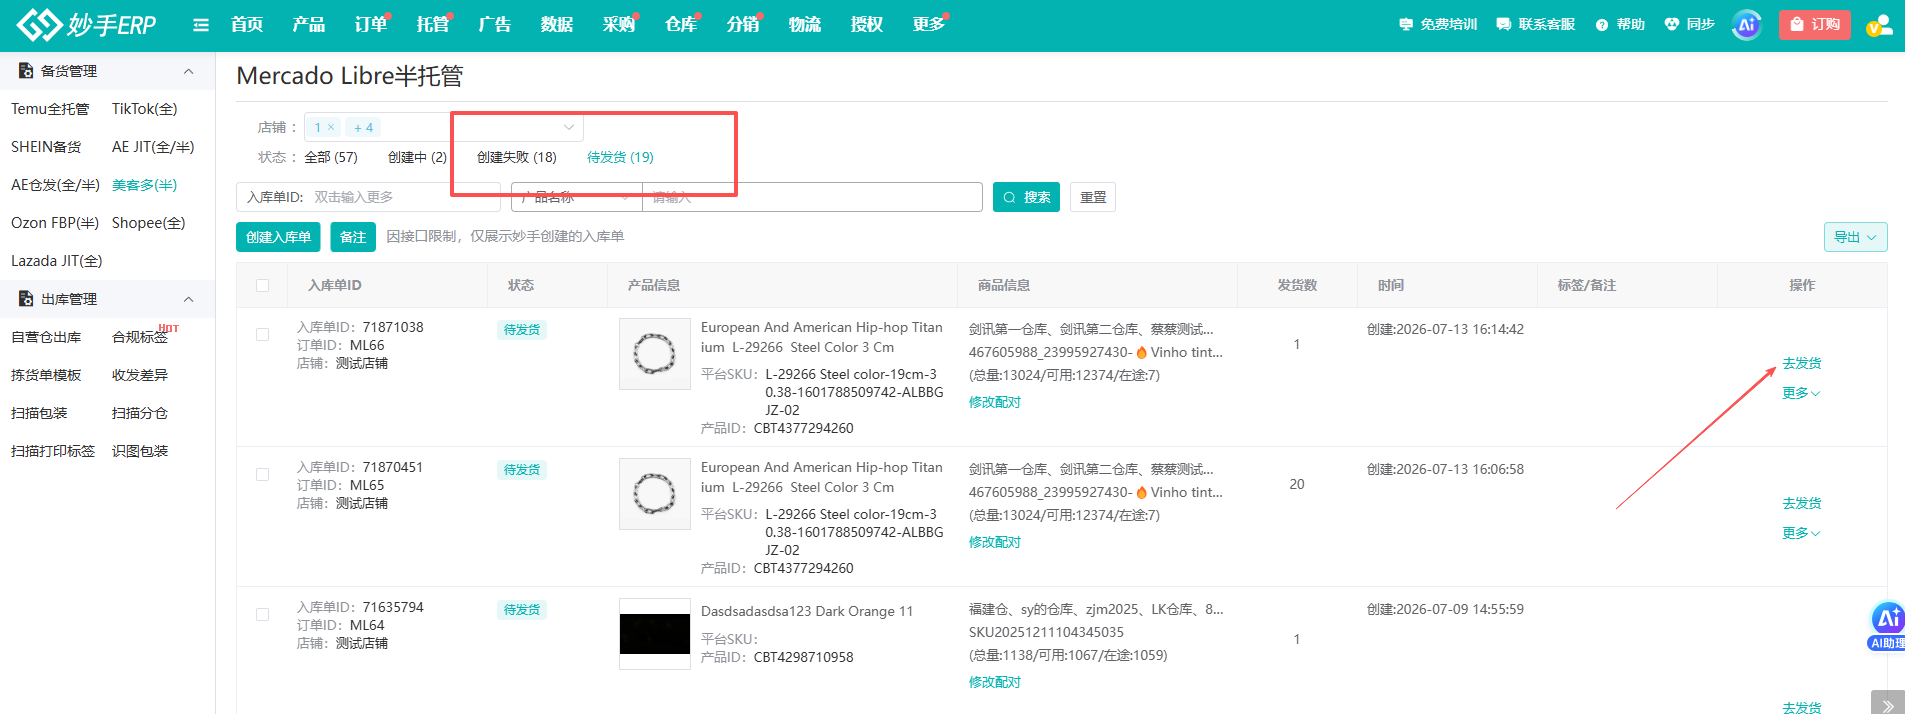Click the 出库管理 section icon
Image resolution: width=1905 pixels, height=714 pixels.
coord(26,299)
